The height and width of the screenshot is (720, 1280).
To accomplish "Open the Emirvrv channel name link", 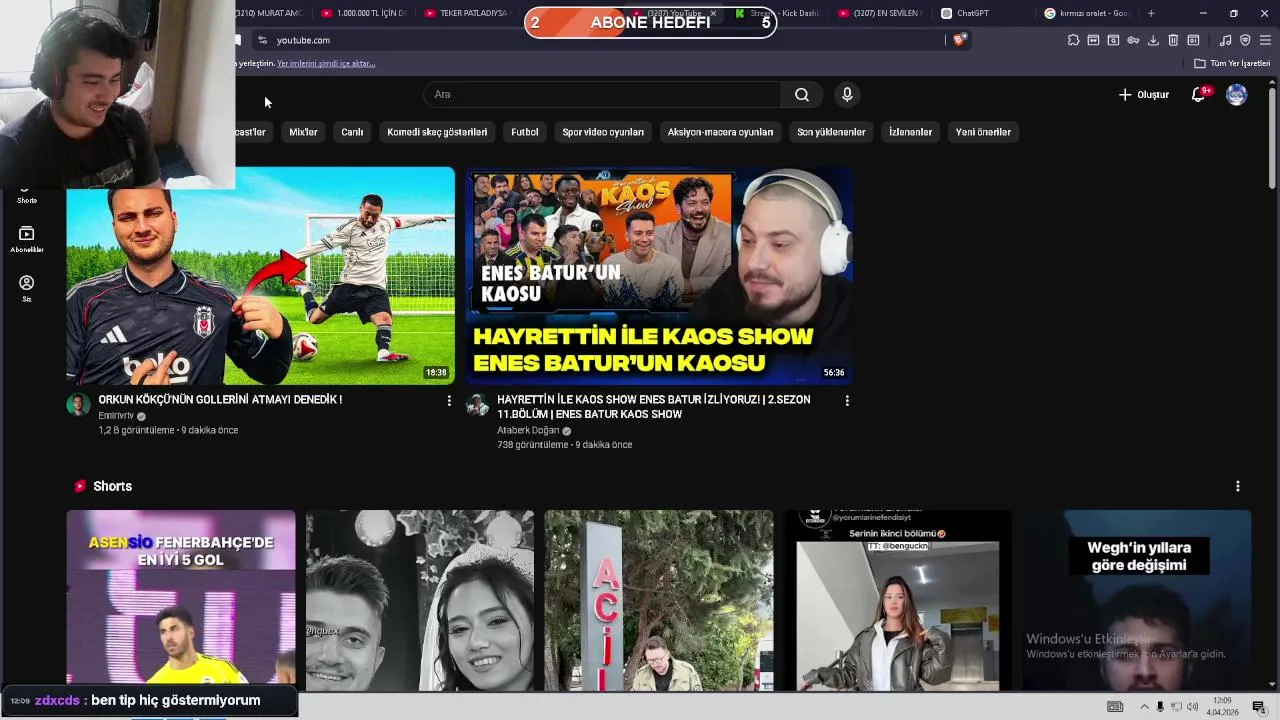I will tap(116, 416).
